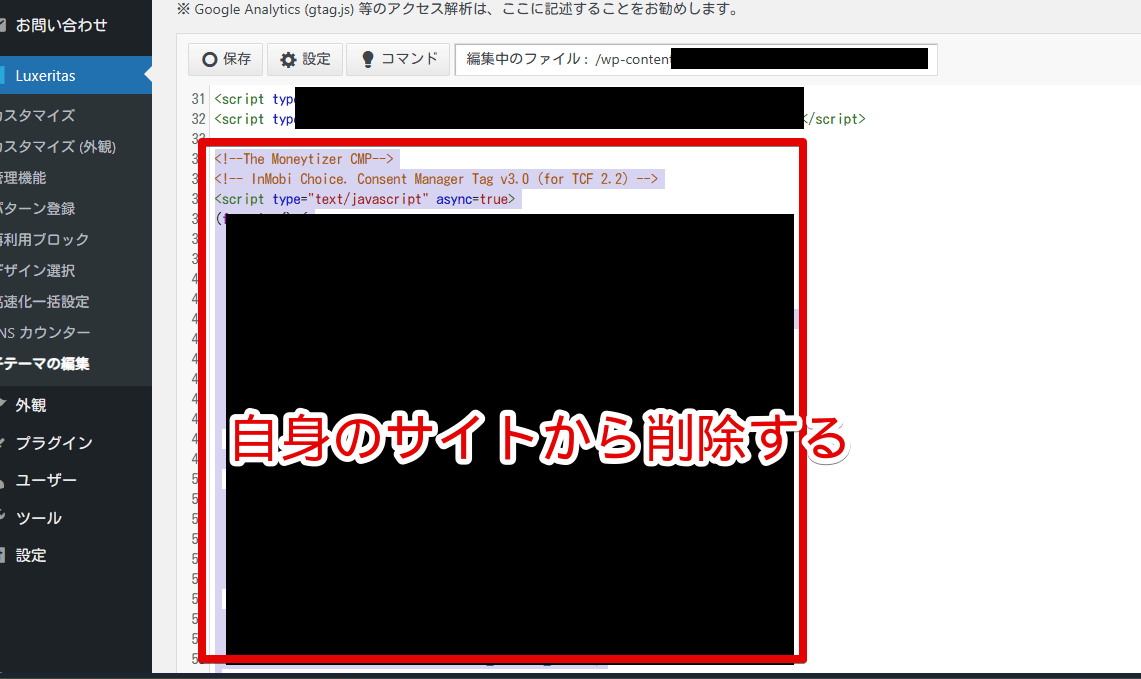Open 再利用ブロック submenu item
Screen dimensions: 1141x679
(x=44, y=240)
